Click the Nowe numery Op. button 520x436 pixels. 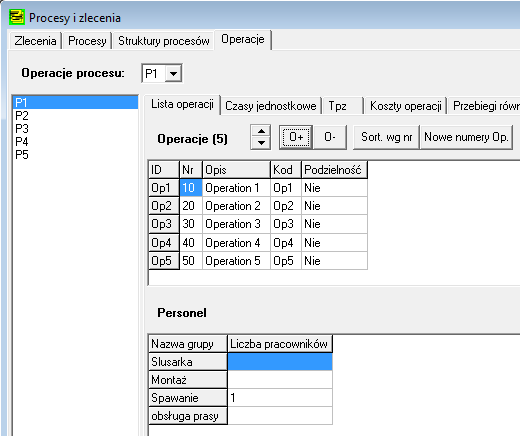point(466,137)
